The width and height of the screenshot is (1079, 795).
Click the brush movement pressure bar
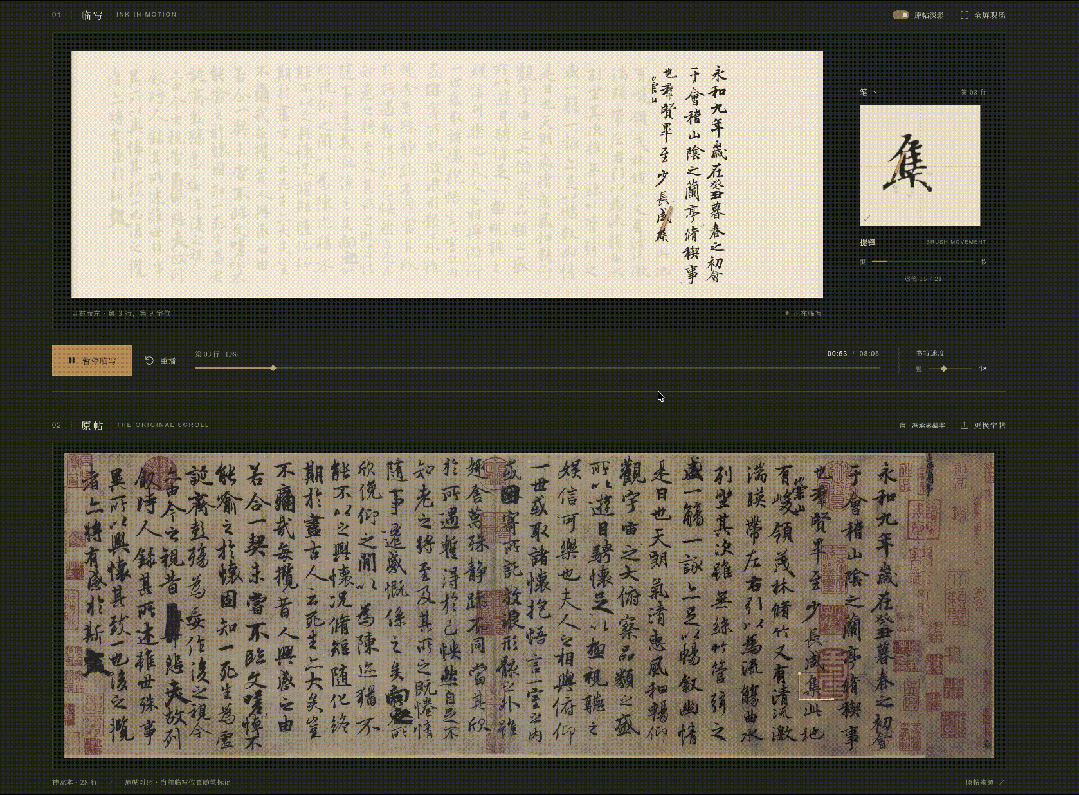923,262
